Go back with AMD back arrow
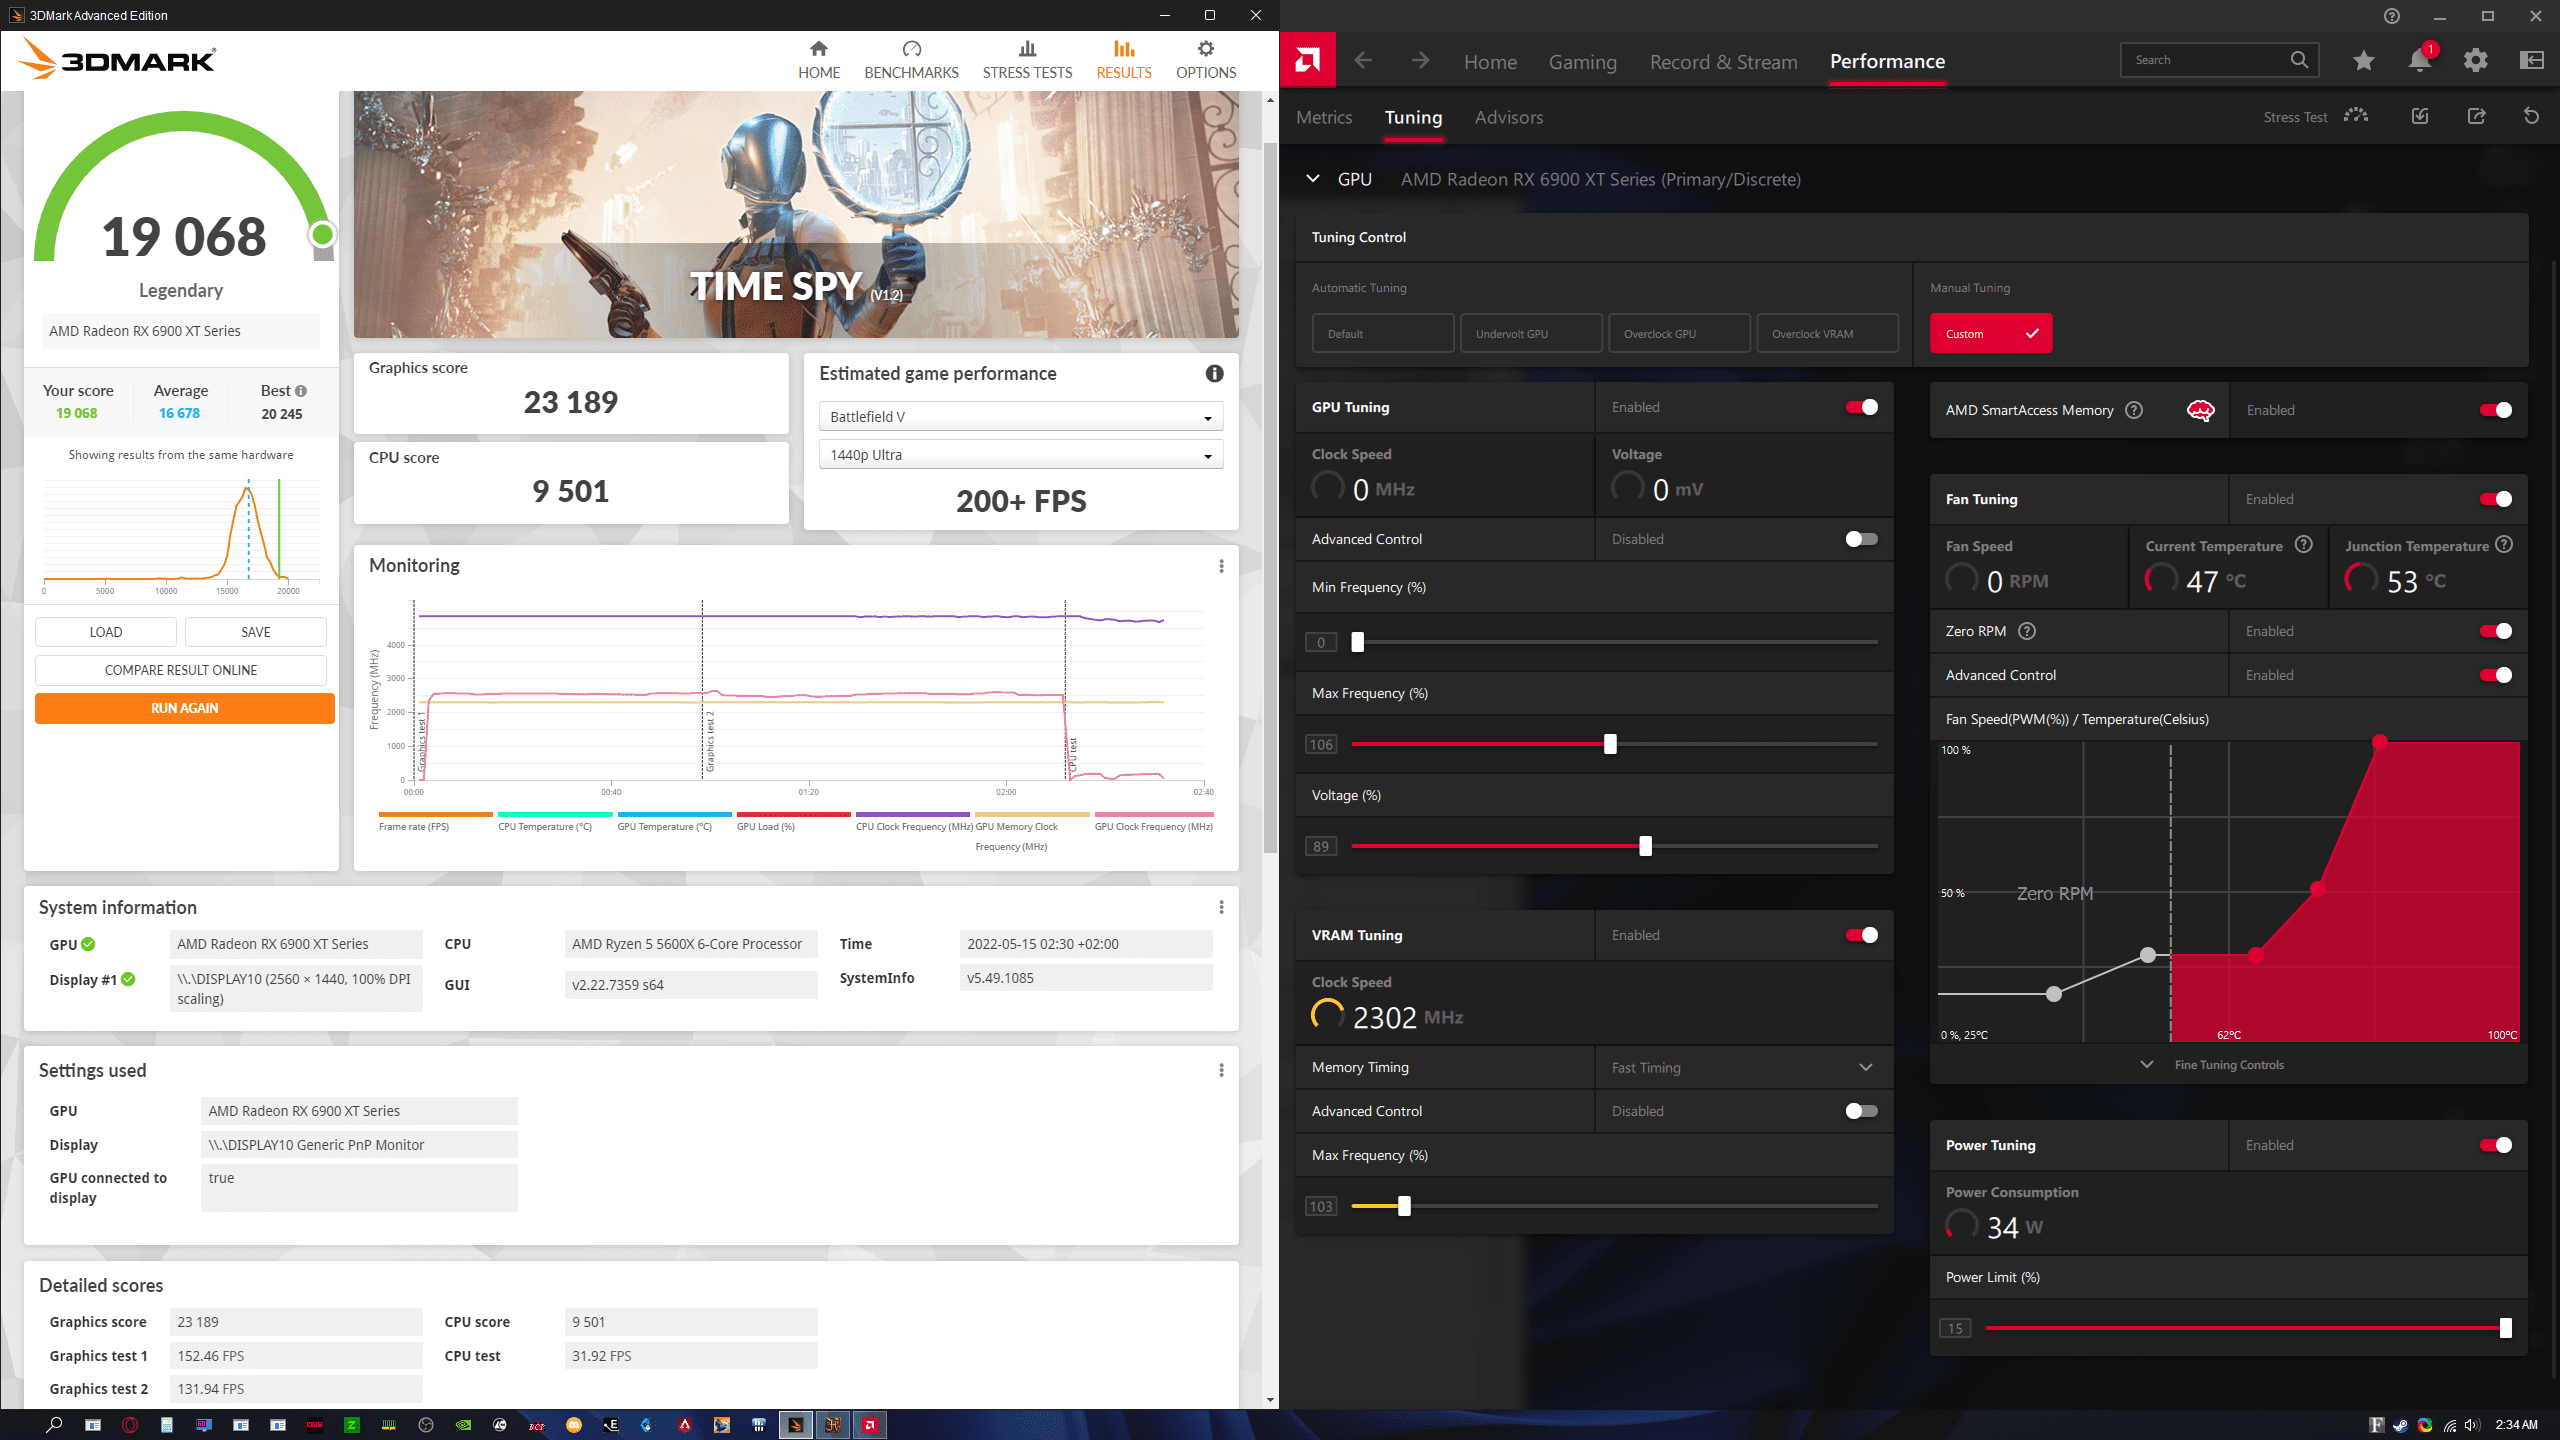2560x1440 pixels. [1363, 61]
